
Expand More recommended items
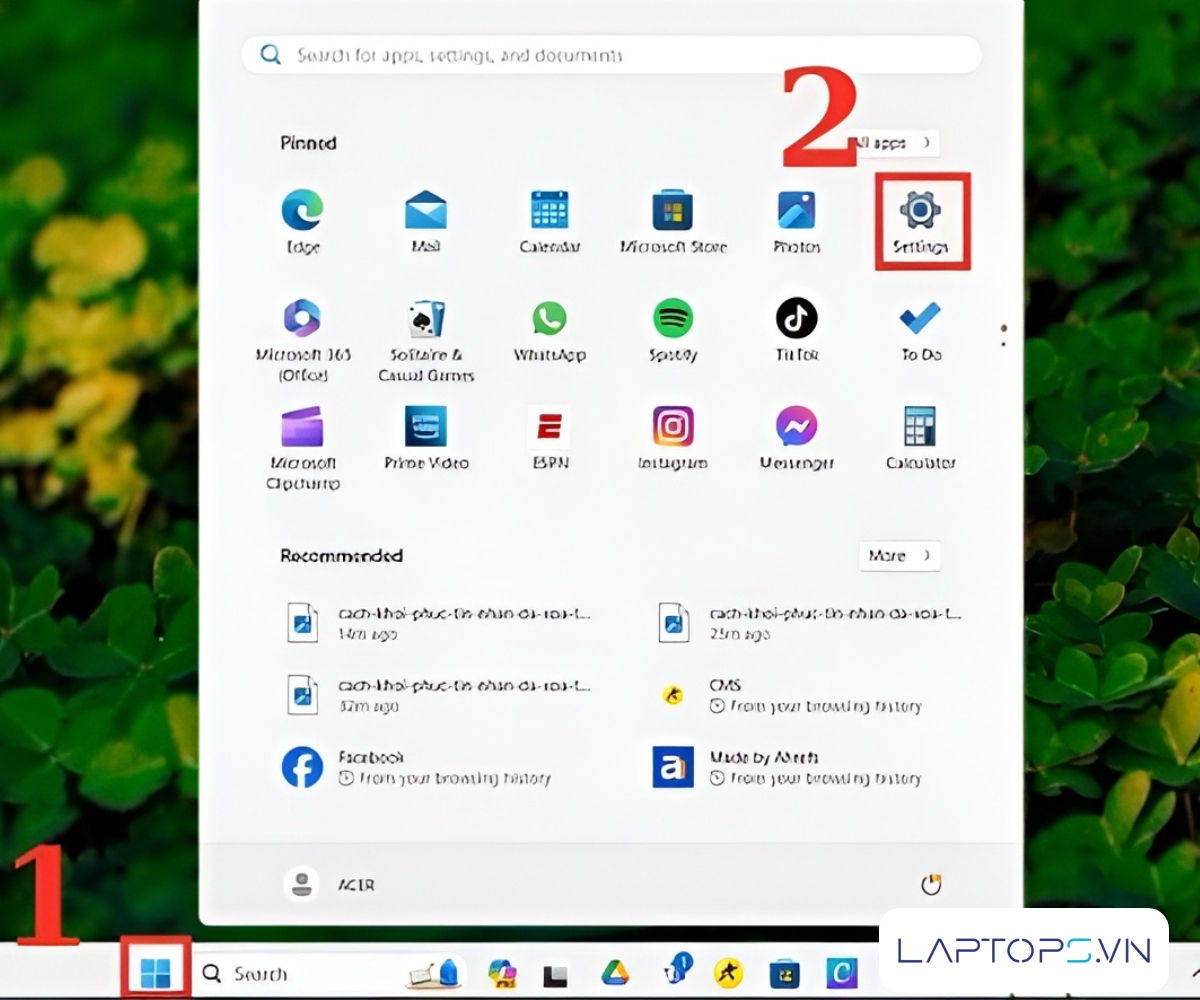point(899,556)
